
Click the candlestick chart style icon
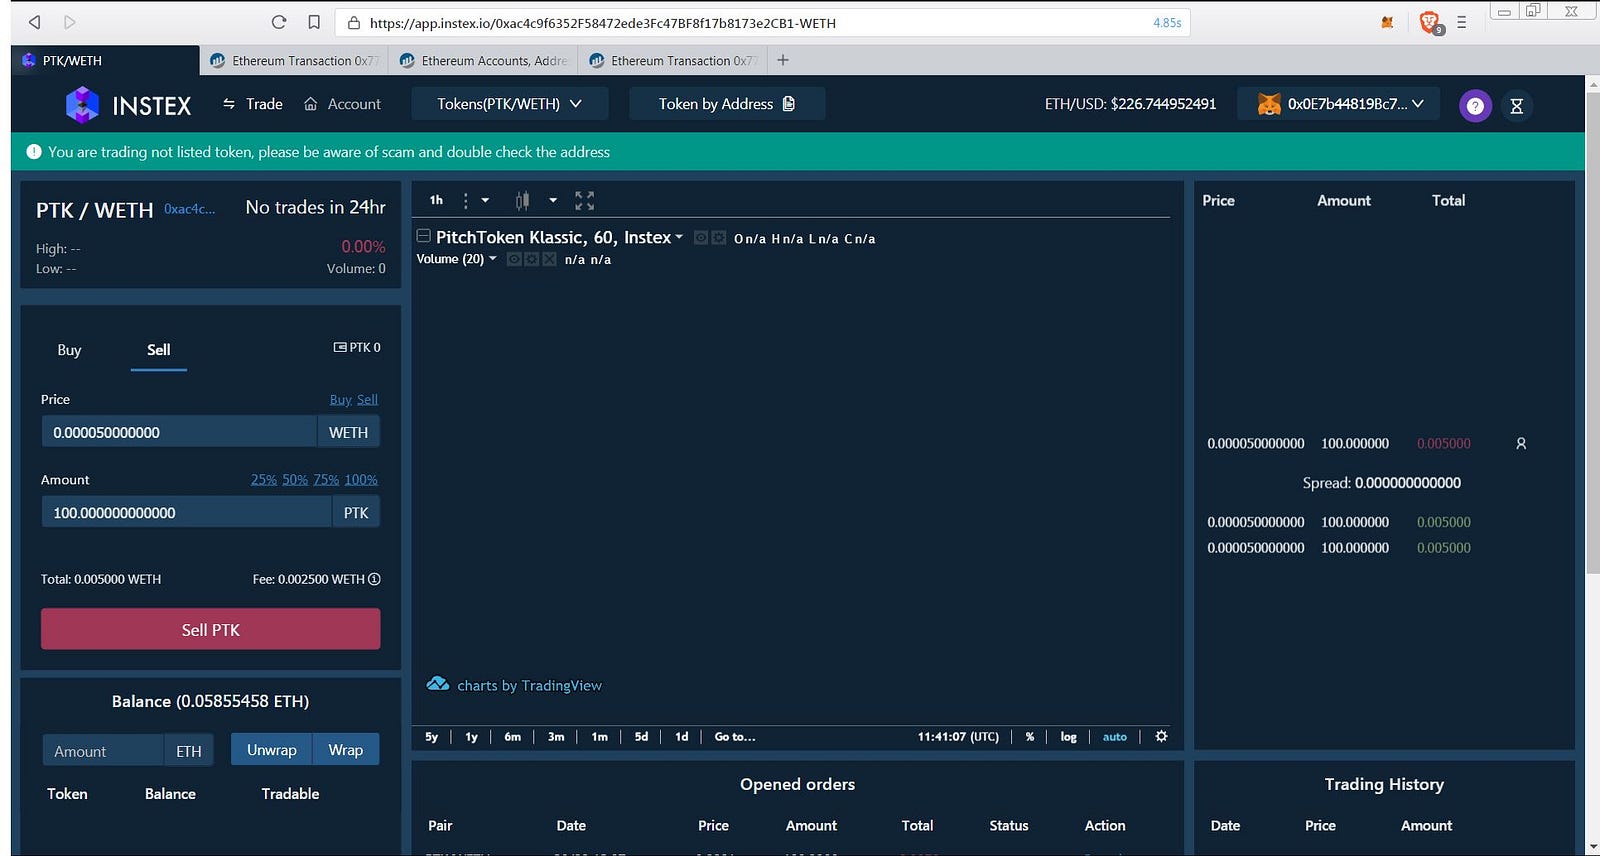(522, 201)
